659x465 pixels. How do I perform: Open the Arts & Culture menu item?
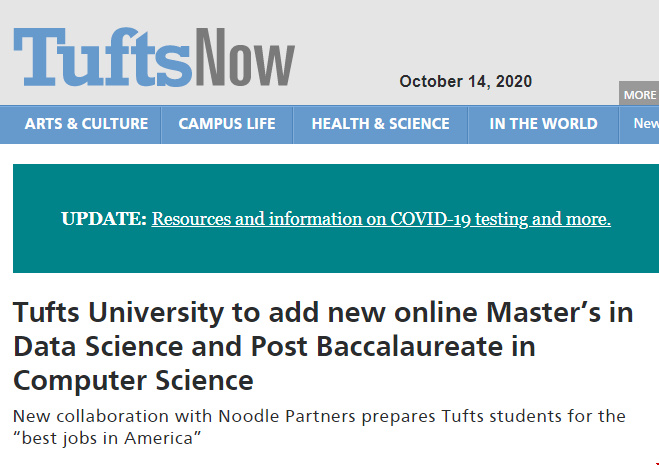pyautogui.click(x=86, y=124)
